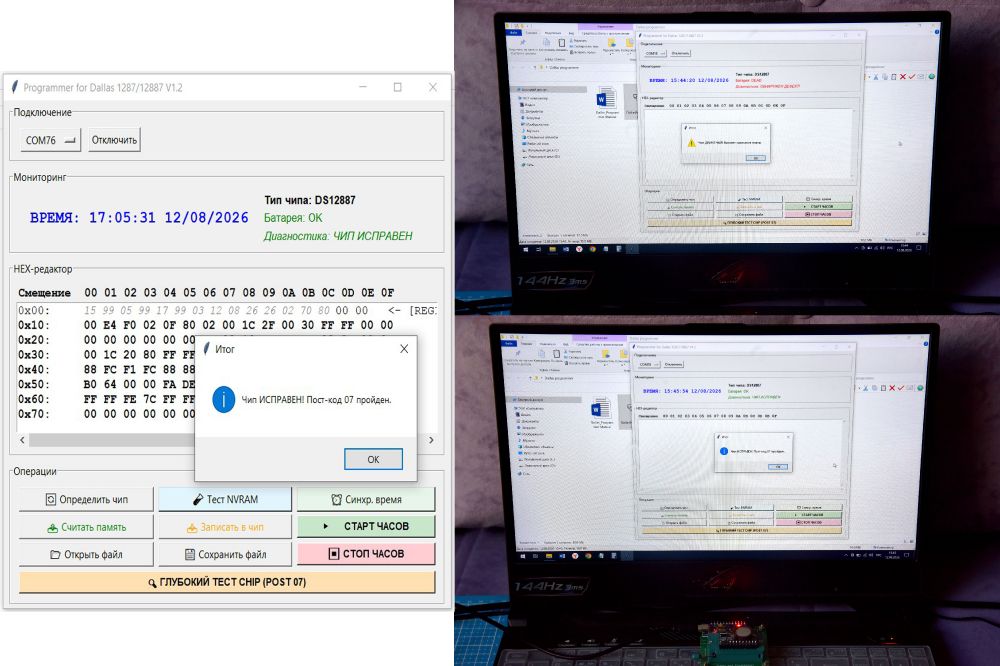This screenshot has height=666, width=1000.
Task: Read memory with Считать память
Action: (86, 527)
